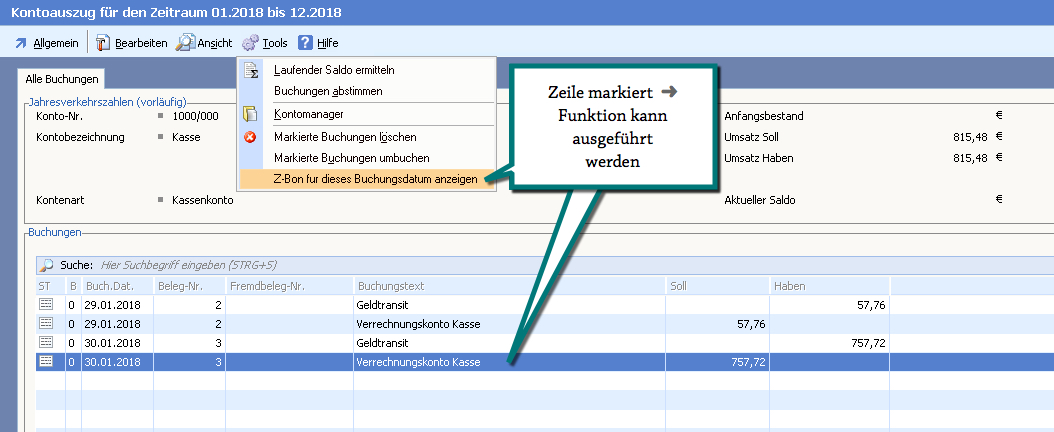
Task: Click the Kontomanager folder icon
Action: [x=251, y=114]
